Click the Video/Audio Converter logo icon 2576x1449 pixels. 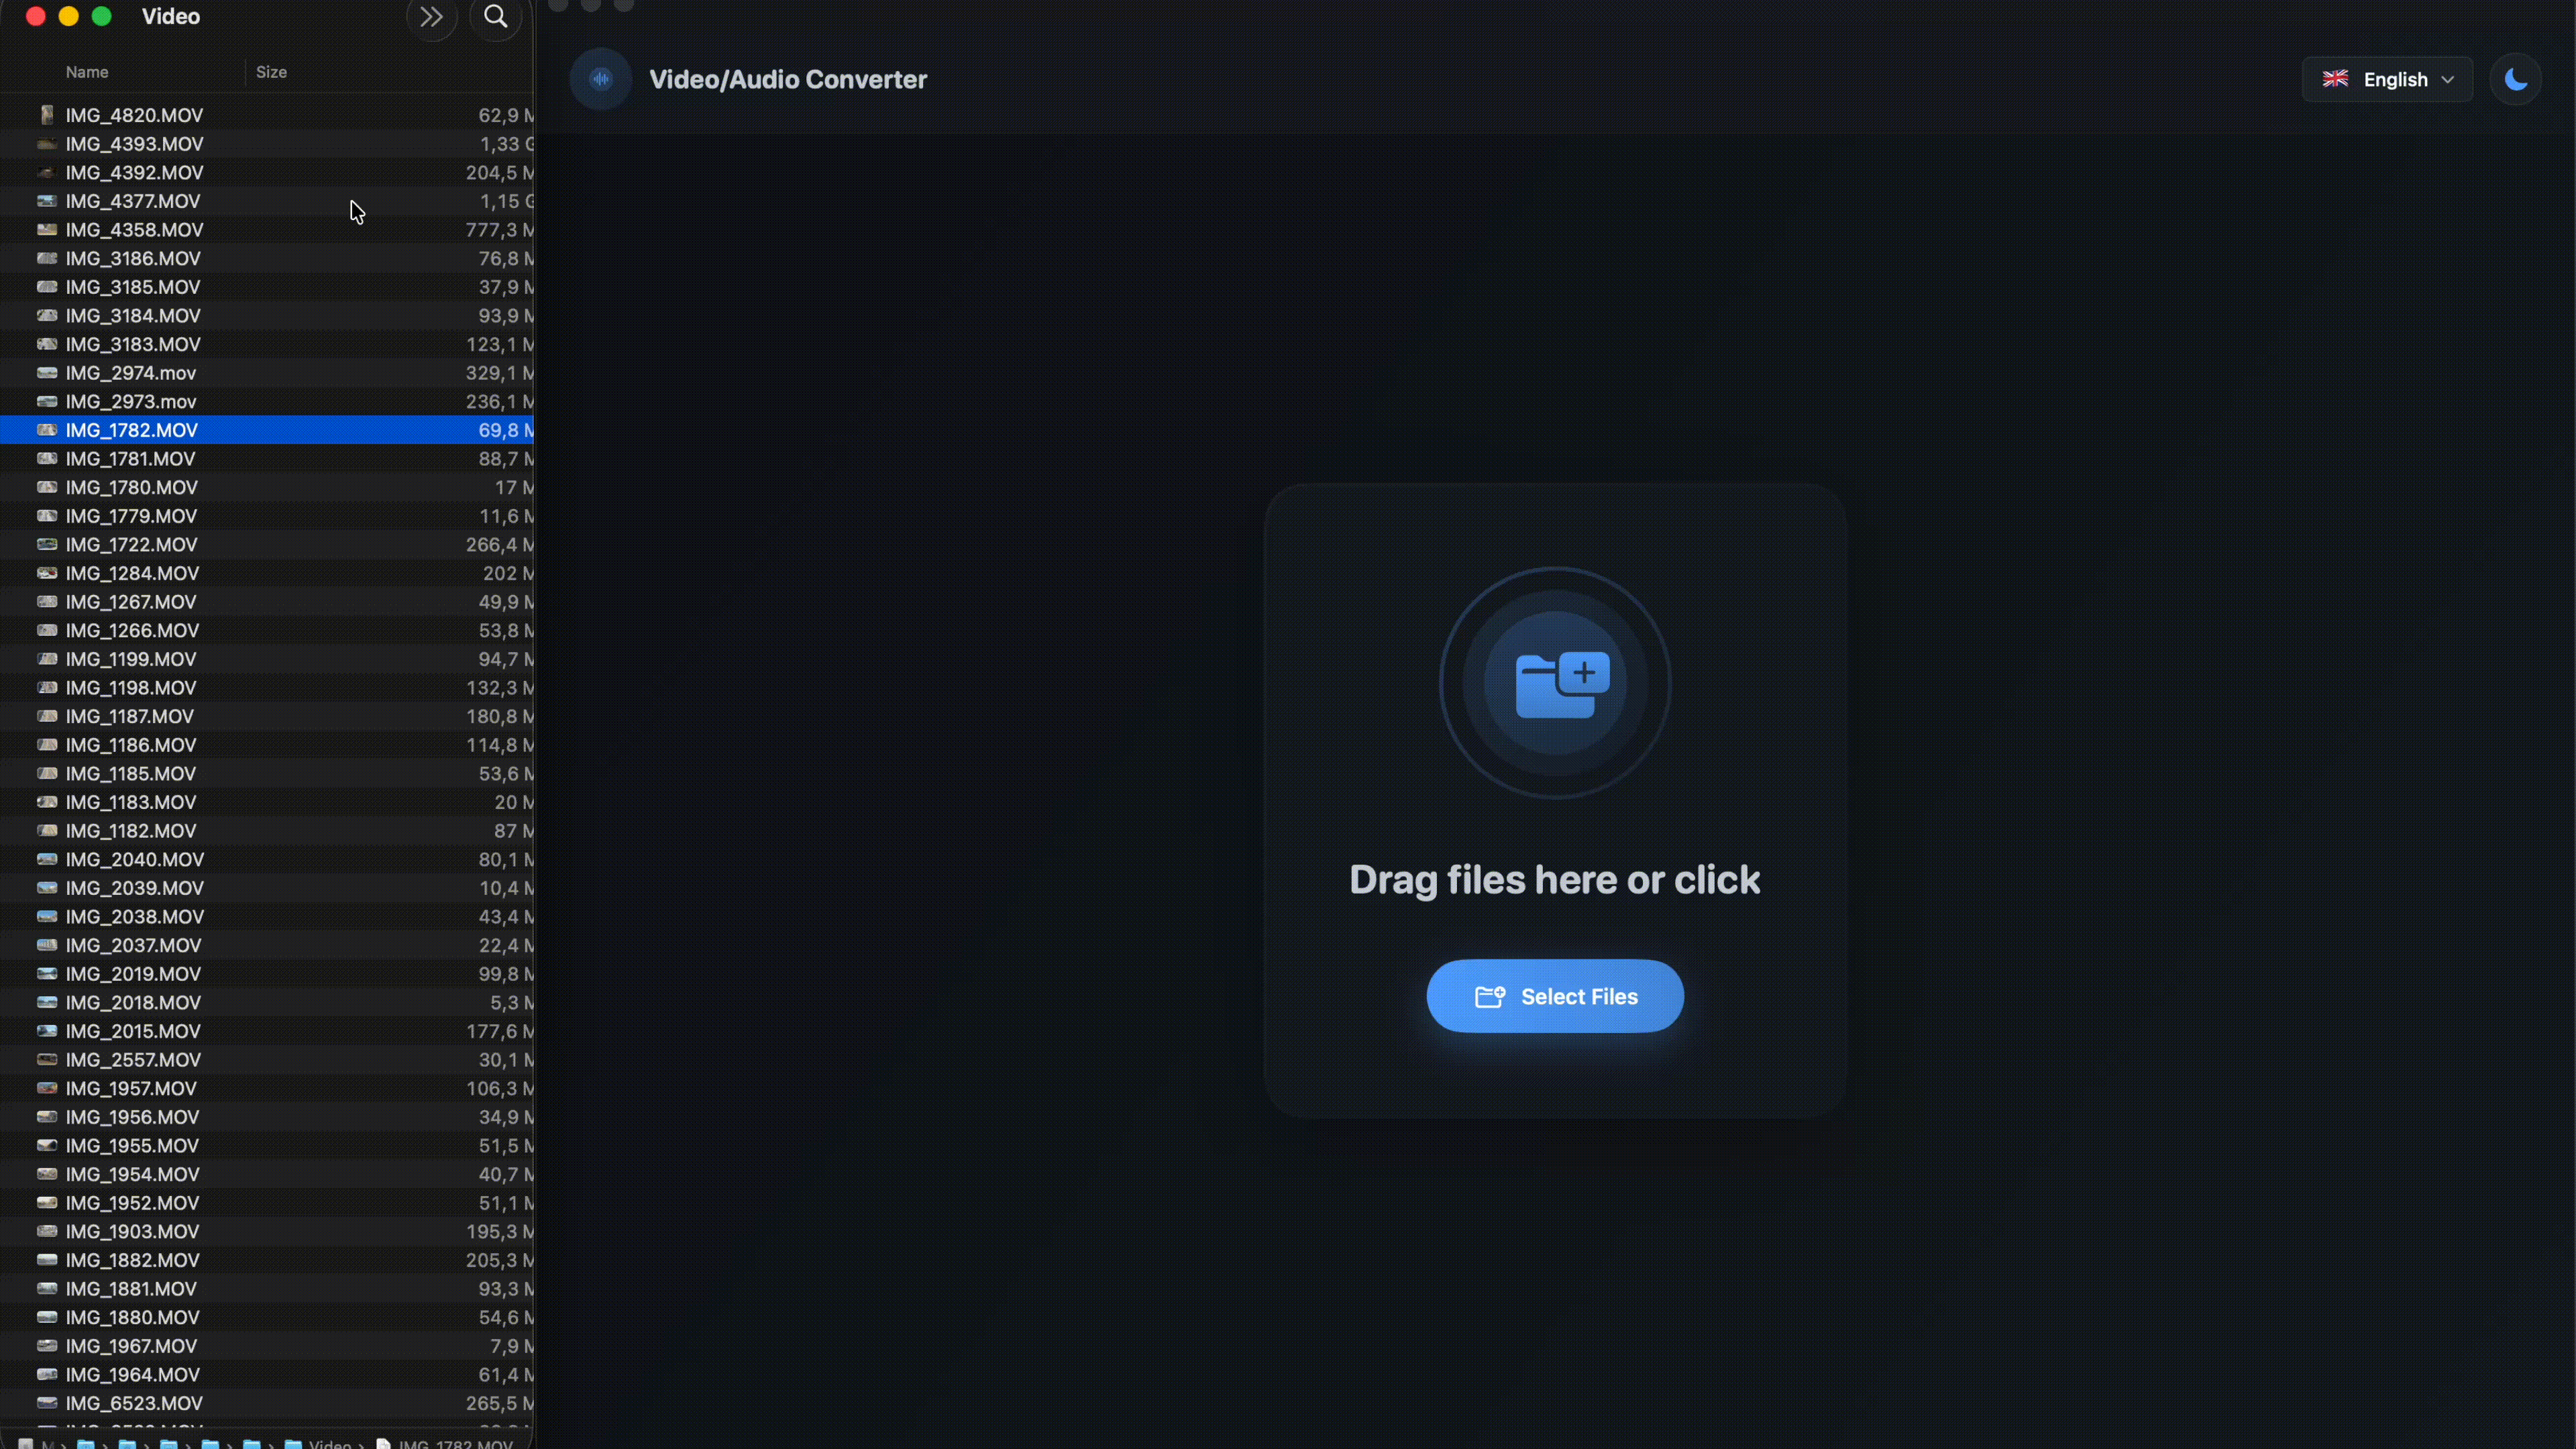click(x=600, y=79)
